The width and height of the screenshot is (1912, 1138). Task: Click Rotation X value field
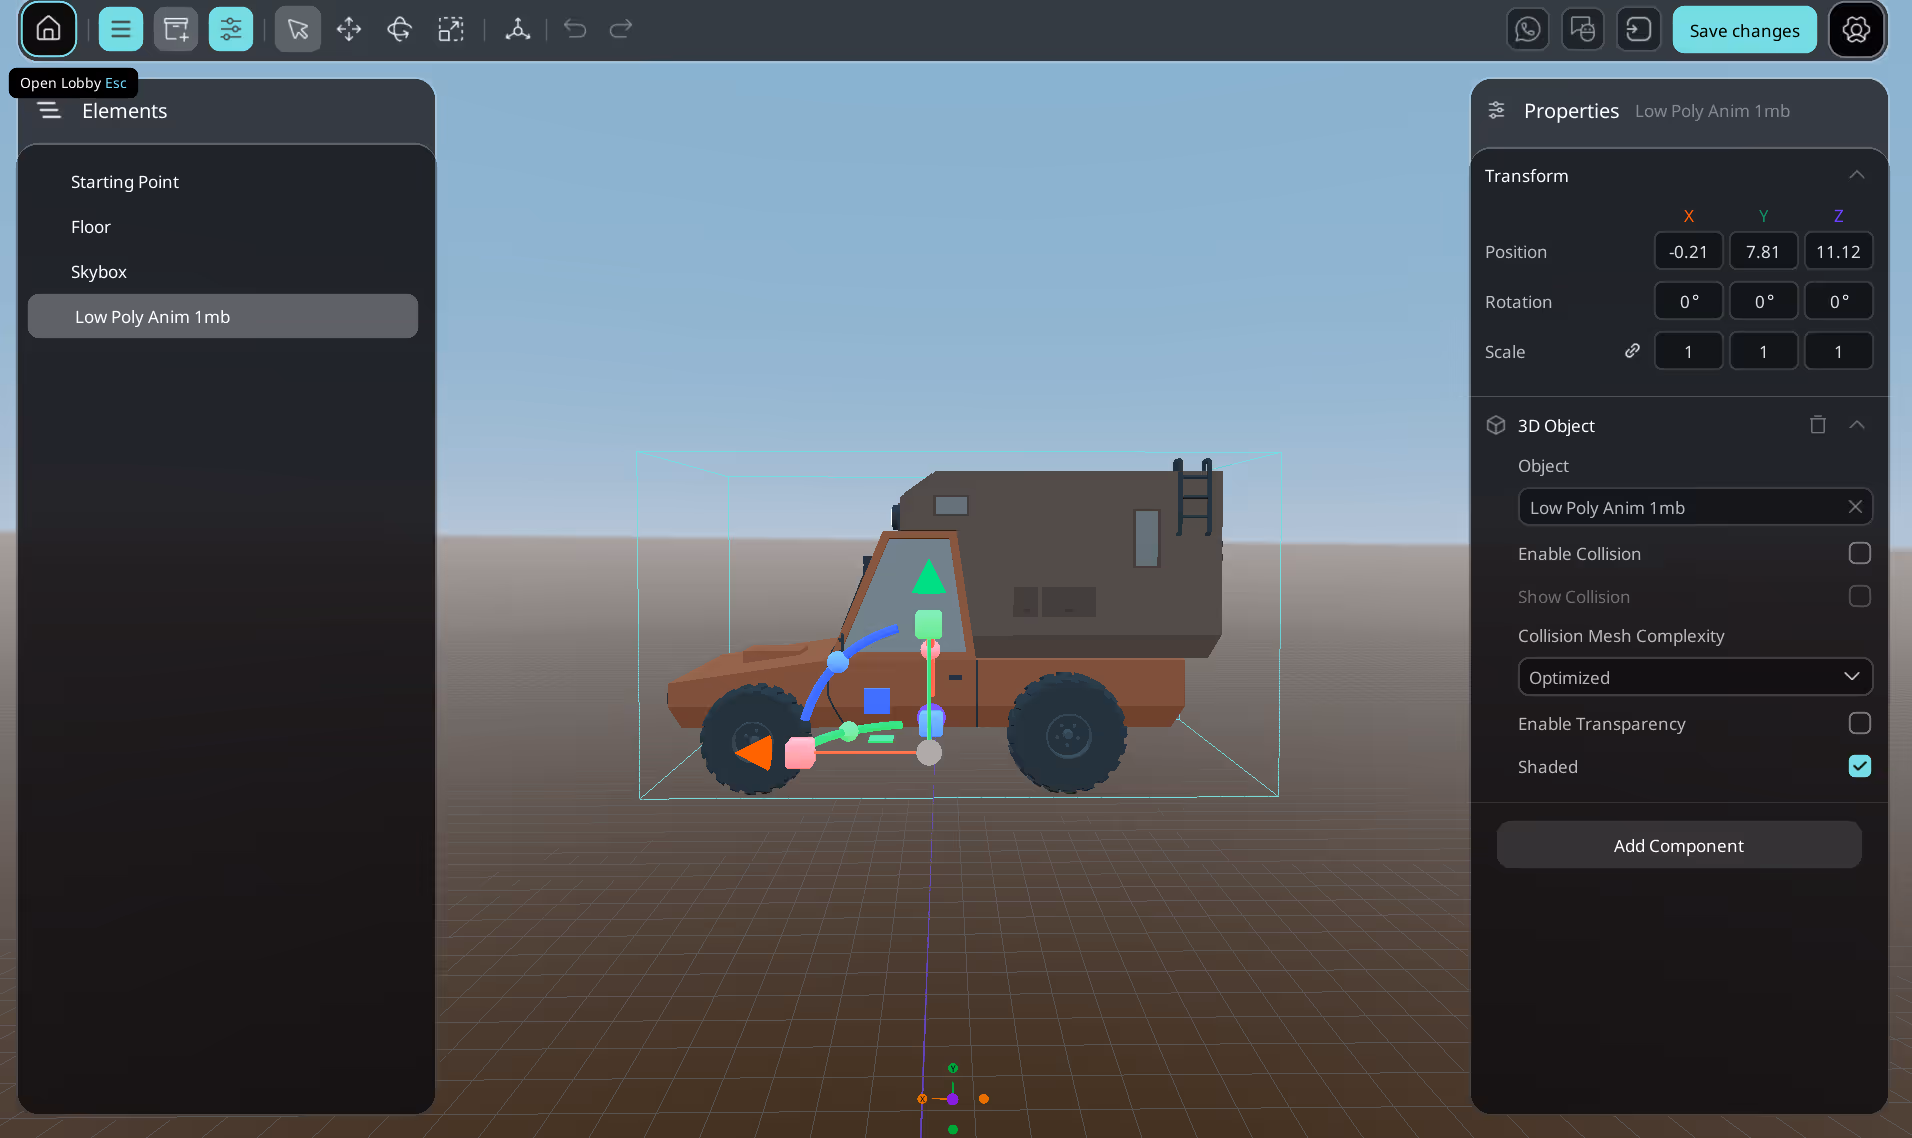(1688, 301)
